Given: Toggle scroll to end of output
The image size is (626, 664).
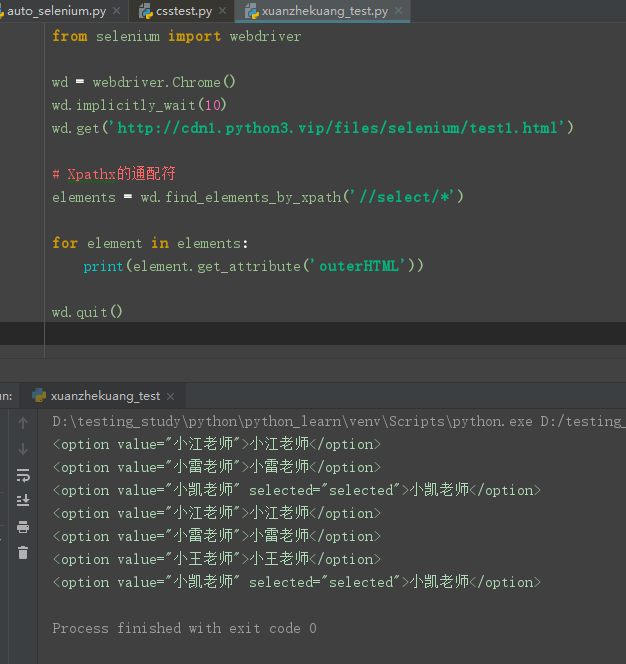Looking at the screenshot, I should click(23, 500).
